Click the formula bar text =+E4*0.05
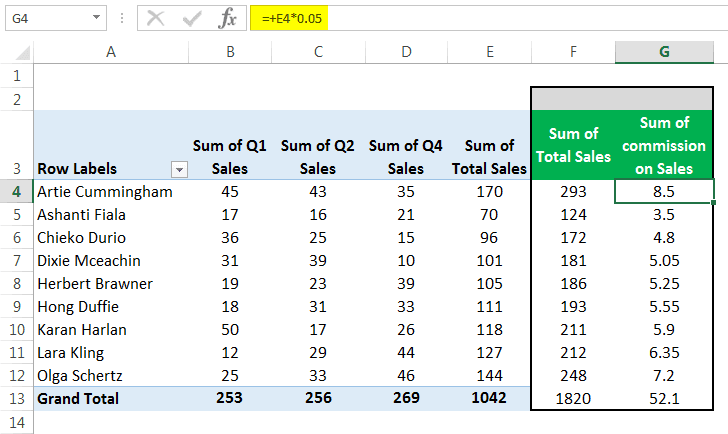 click(x=292, y=19)
